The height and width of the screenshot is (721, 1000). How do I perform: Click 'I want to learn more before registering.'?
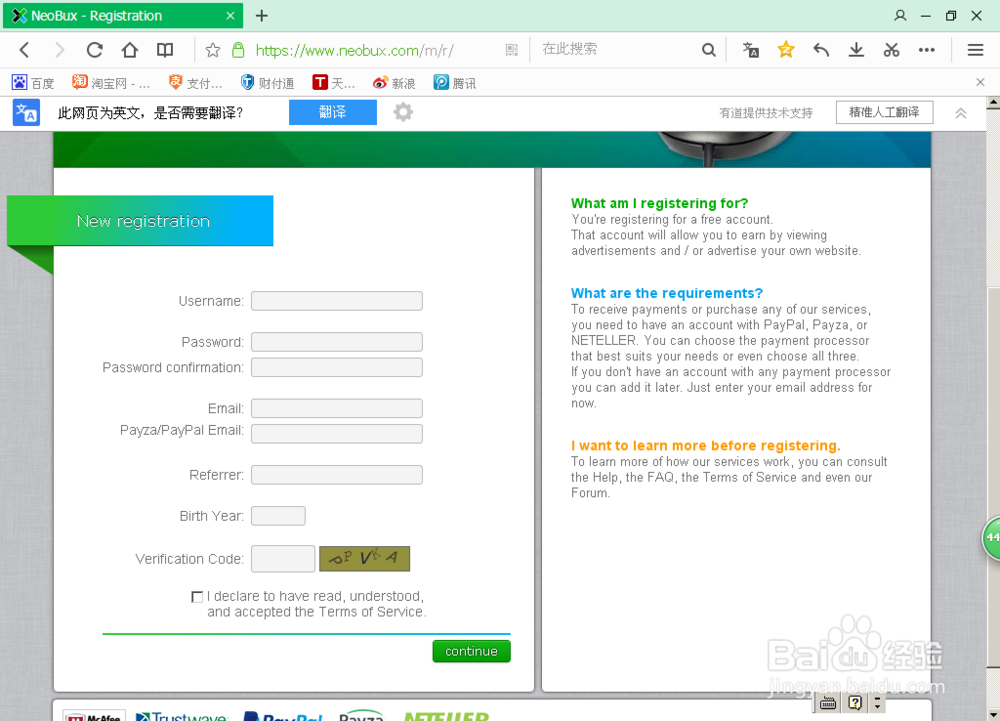pyautogui.click(x=705, y=446)
